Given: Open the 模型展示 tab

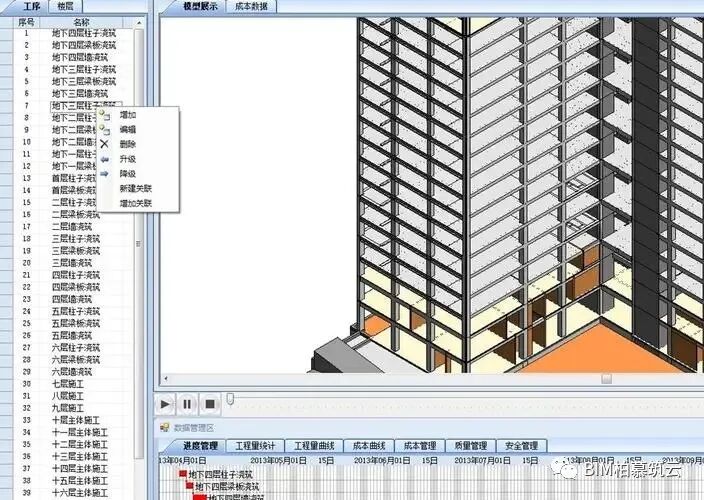Looking at the screenshot, I should pos(200,6).
